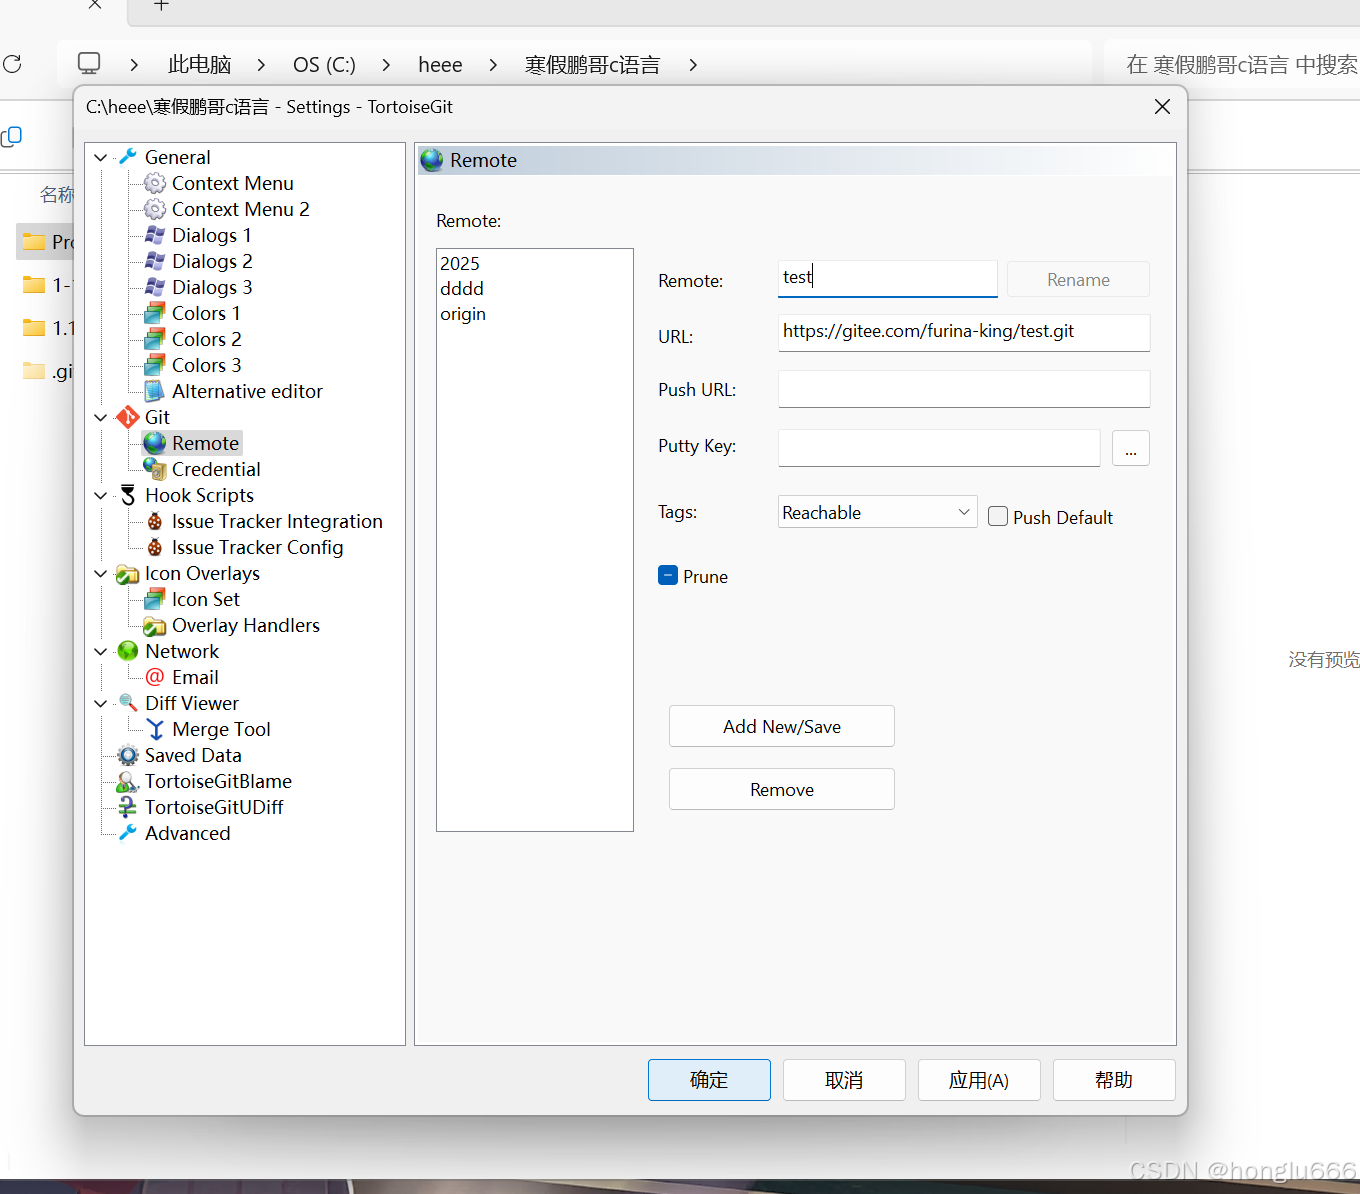
Task: Click the ladybug icon beside Issue Tracker Config
Action: [155, 547]
